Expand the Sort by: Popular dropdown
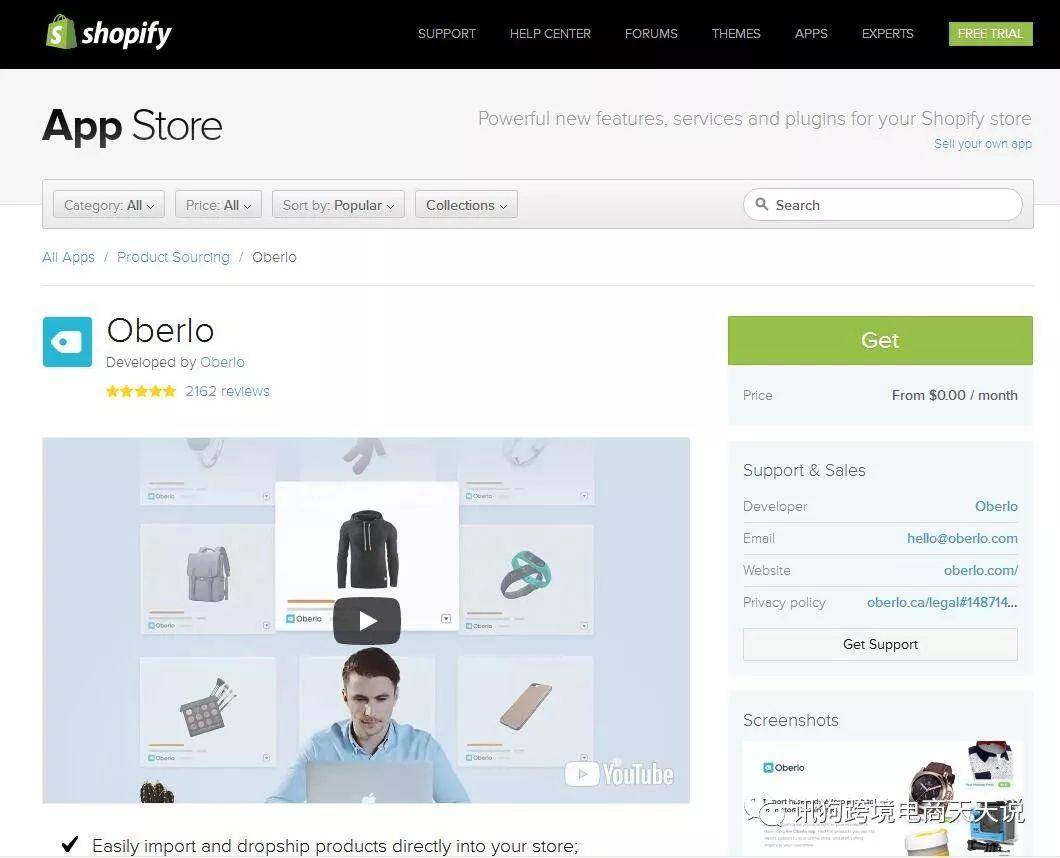Viewport: 1060px width, 858px height. (338, 205)
